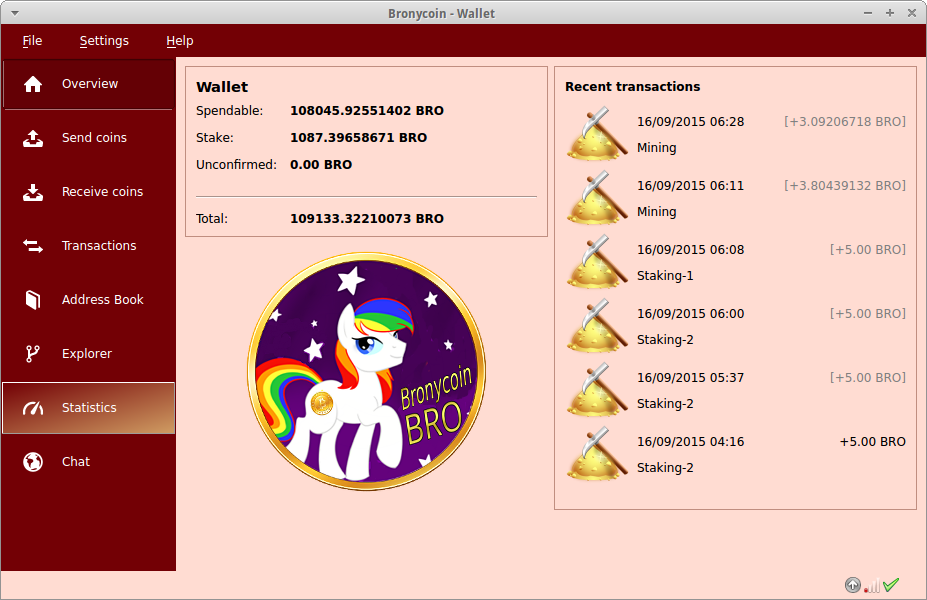Open the Help menu
This screenshot has height=600, width=927.
coord(180,41)
